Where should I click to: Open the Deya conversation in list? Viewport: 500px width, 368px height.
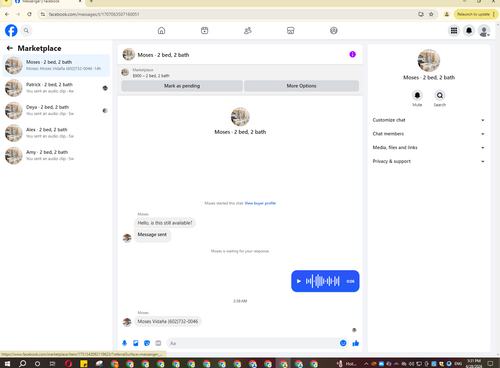tap(56, 110)
